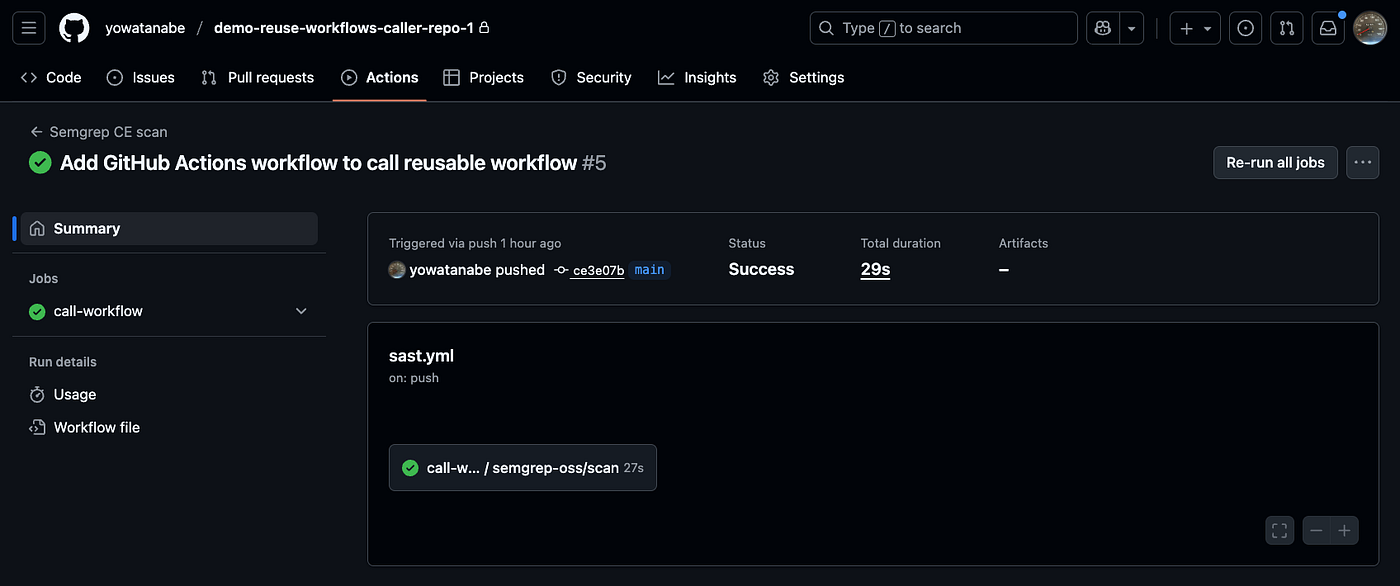This screenshot has width=1400, height=586.
Task: Click the Re-run all jobs button
Action: tap(1275, 162)
